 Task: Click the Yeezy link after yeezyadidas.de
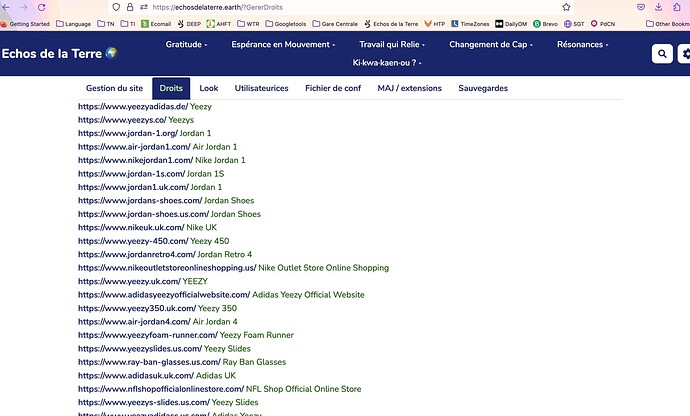pyautogui.click(x=201, y=107)
